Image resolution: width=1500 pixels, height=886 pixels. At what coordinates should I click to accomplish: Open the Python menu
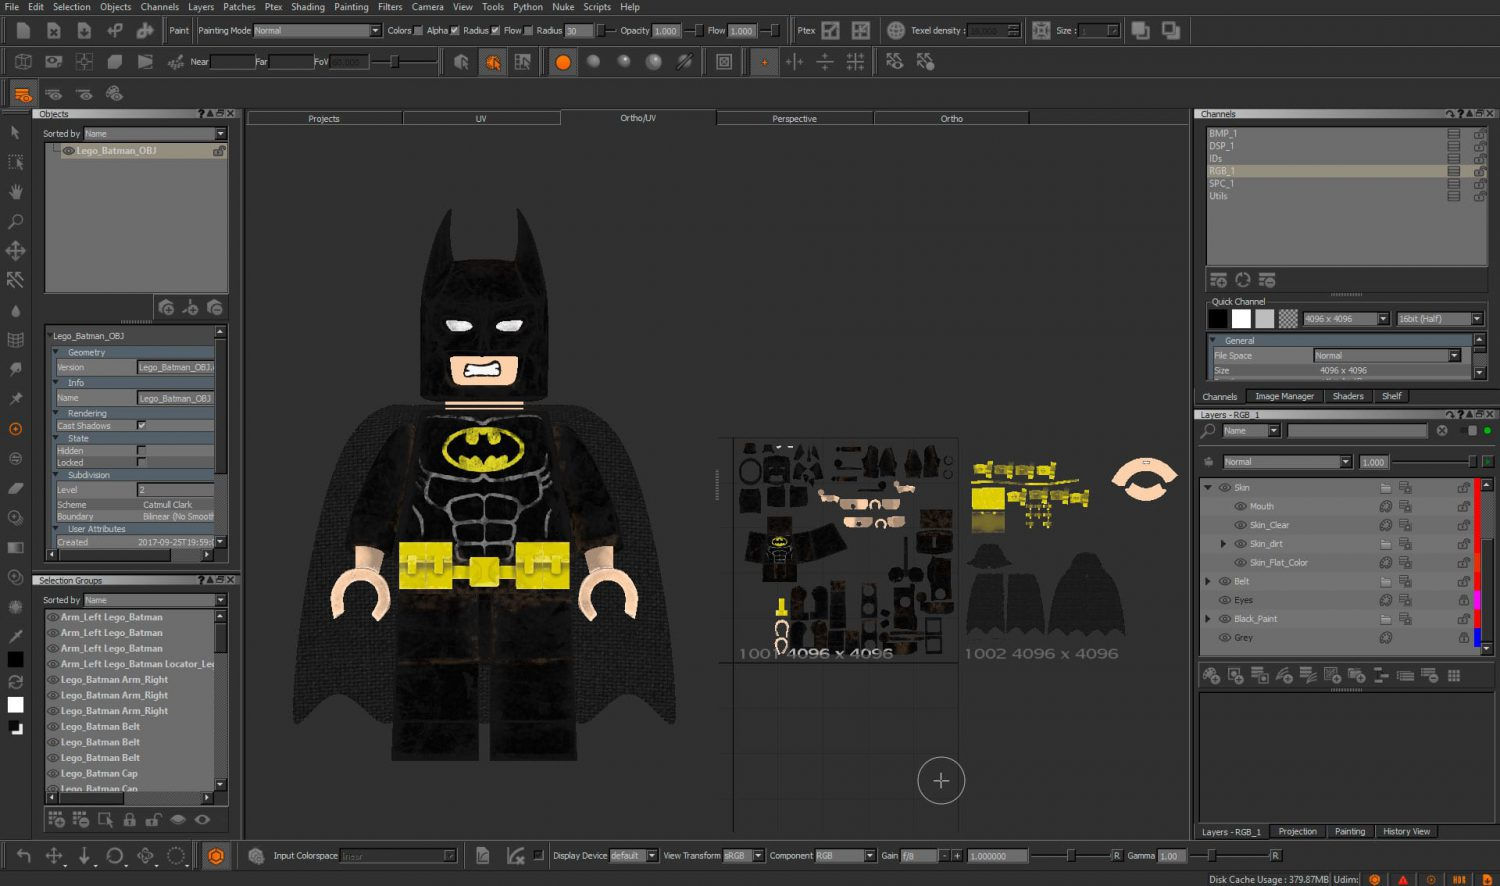tap(527, 7)
